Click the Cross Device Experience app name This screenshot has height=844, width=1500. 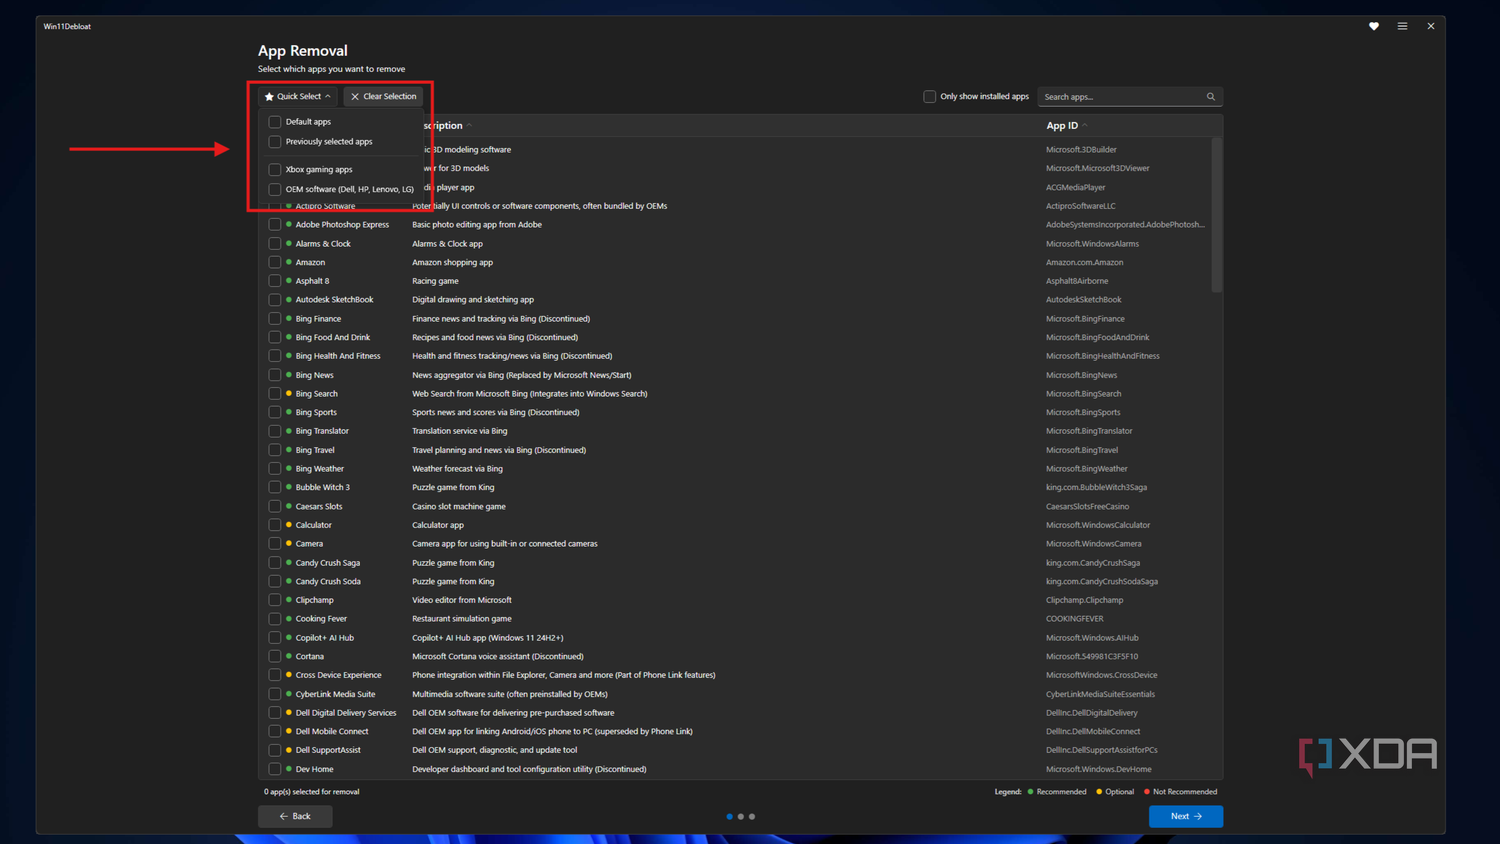[339, 675]
